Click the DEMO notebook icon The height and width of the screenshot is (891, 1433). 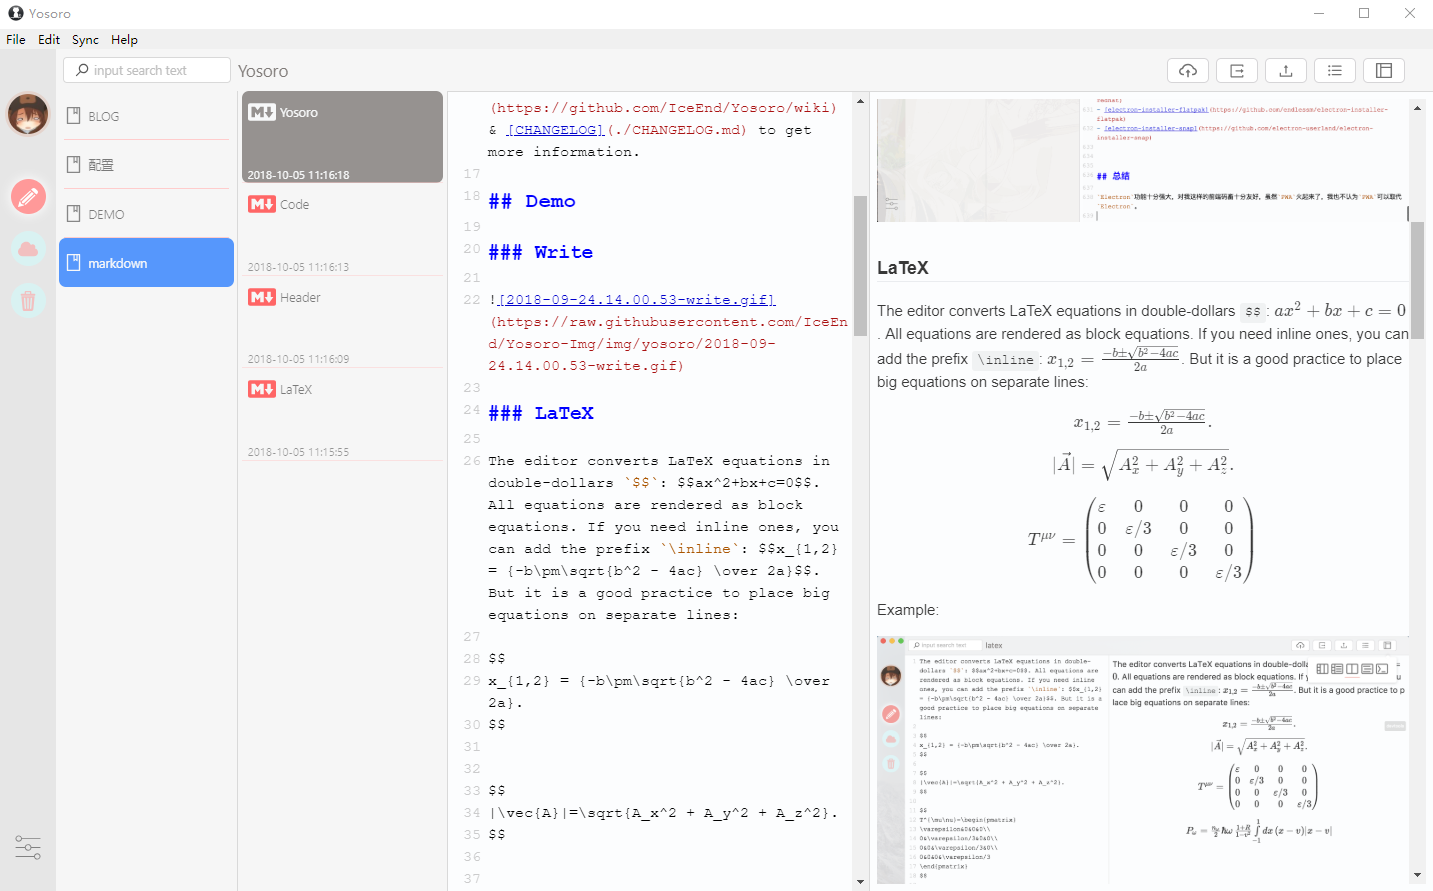point(73,214)
